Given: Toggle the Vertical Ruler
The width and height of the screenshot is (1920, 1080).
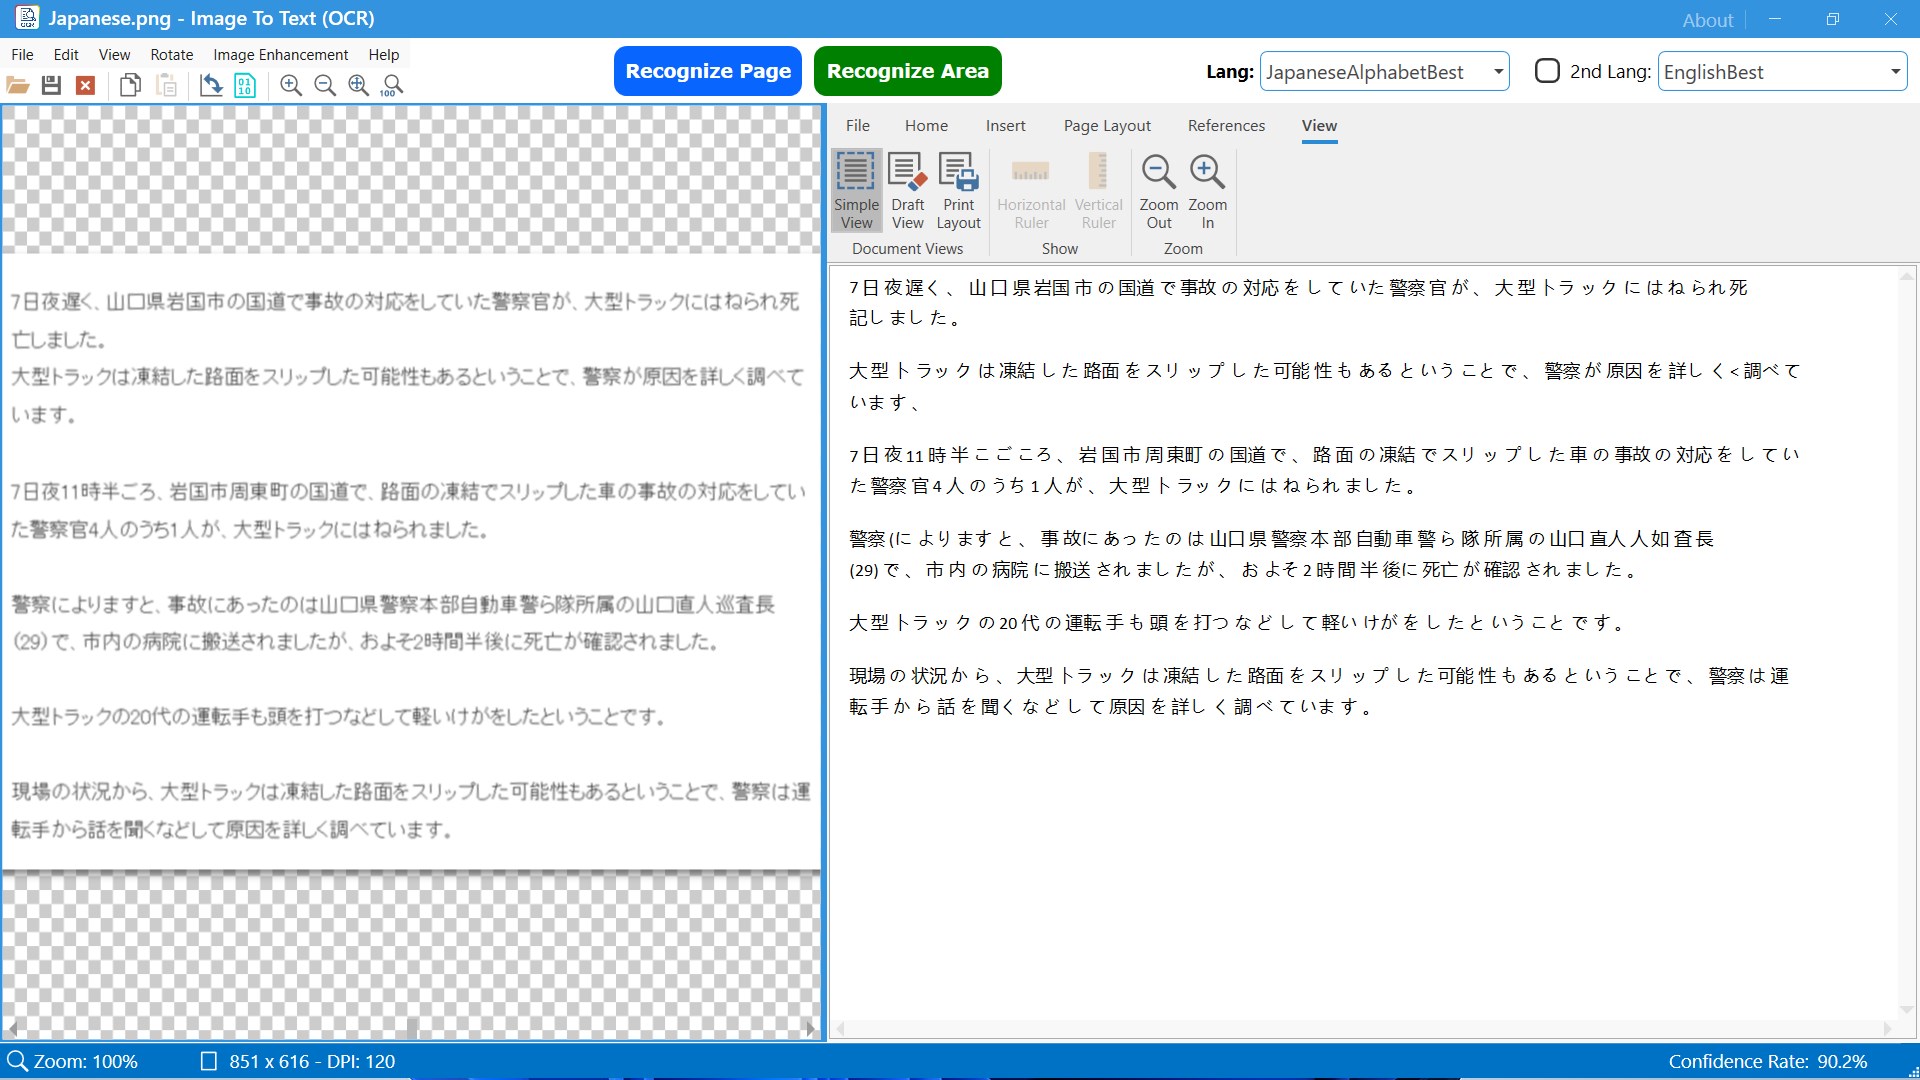Looking at the screenshot, I should [1098, 191].
